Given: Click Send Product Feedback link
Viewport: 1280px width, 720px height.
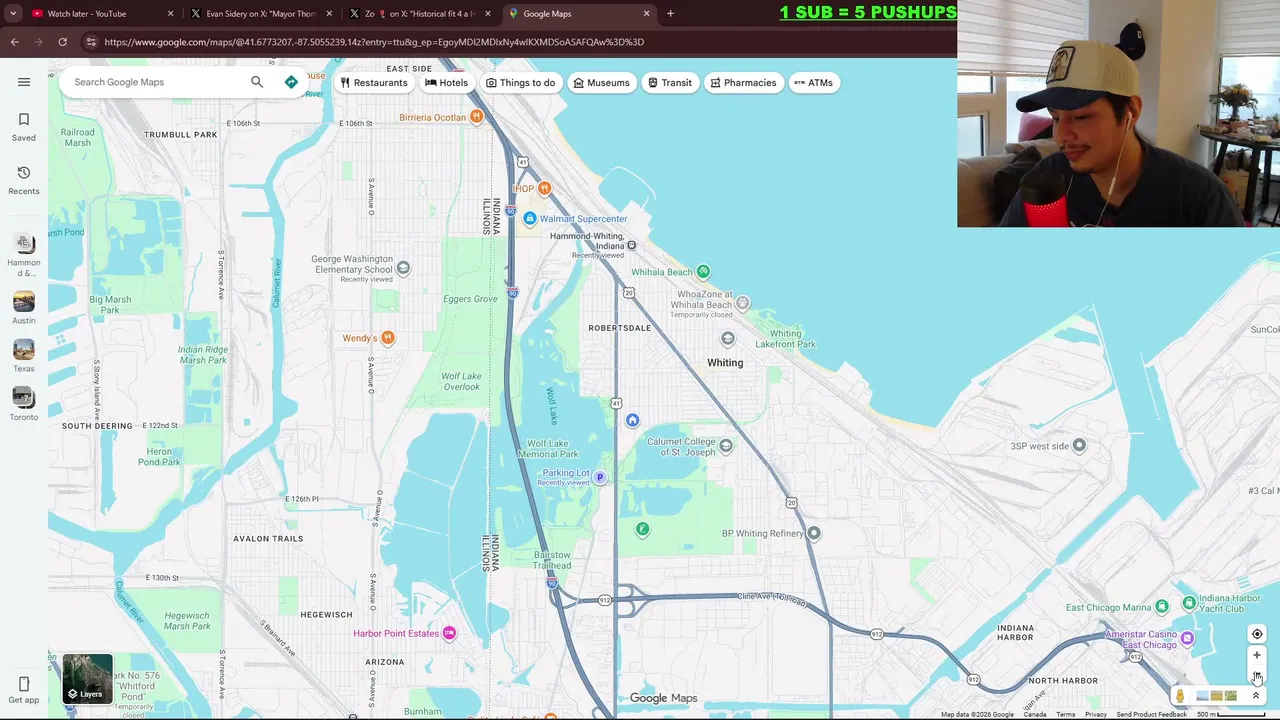Looking at the screenshot, I should click(x=1151, y=714).
